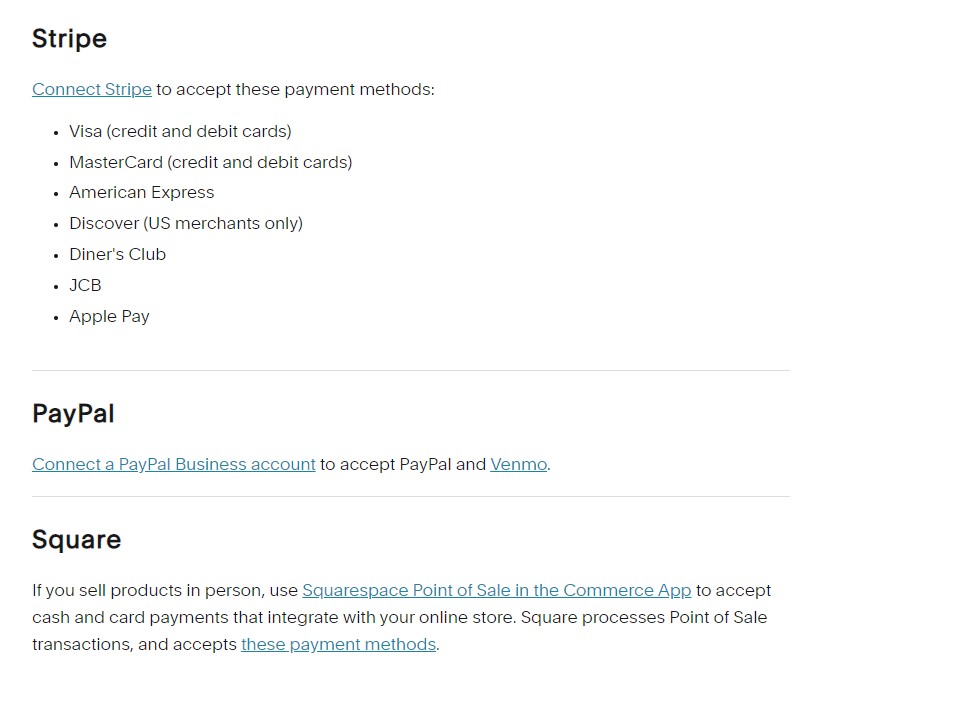Click the "to accept PayPal and" text
The image size is (958, 704).
pos(402,464)
